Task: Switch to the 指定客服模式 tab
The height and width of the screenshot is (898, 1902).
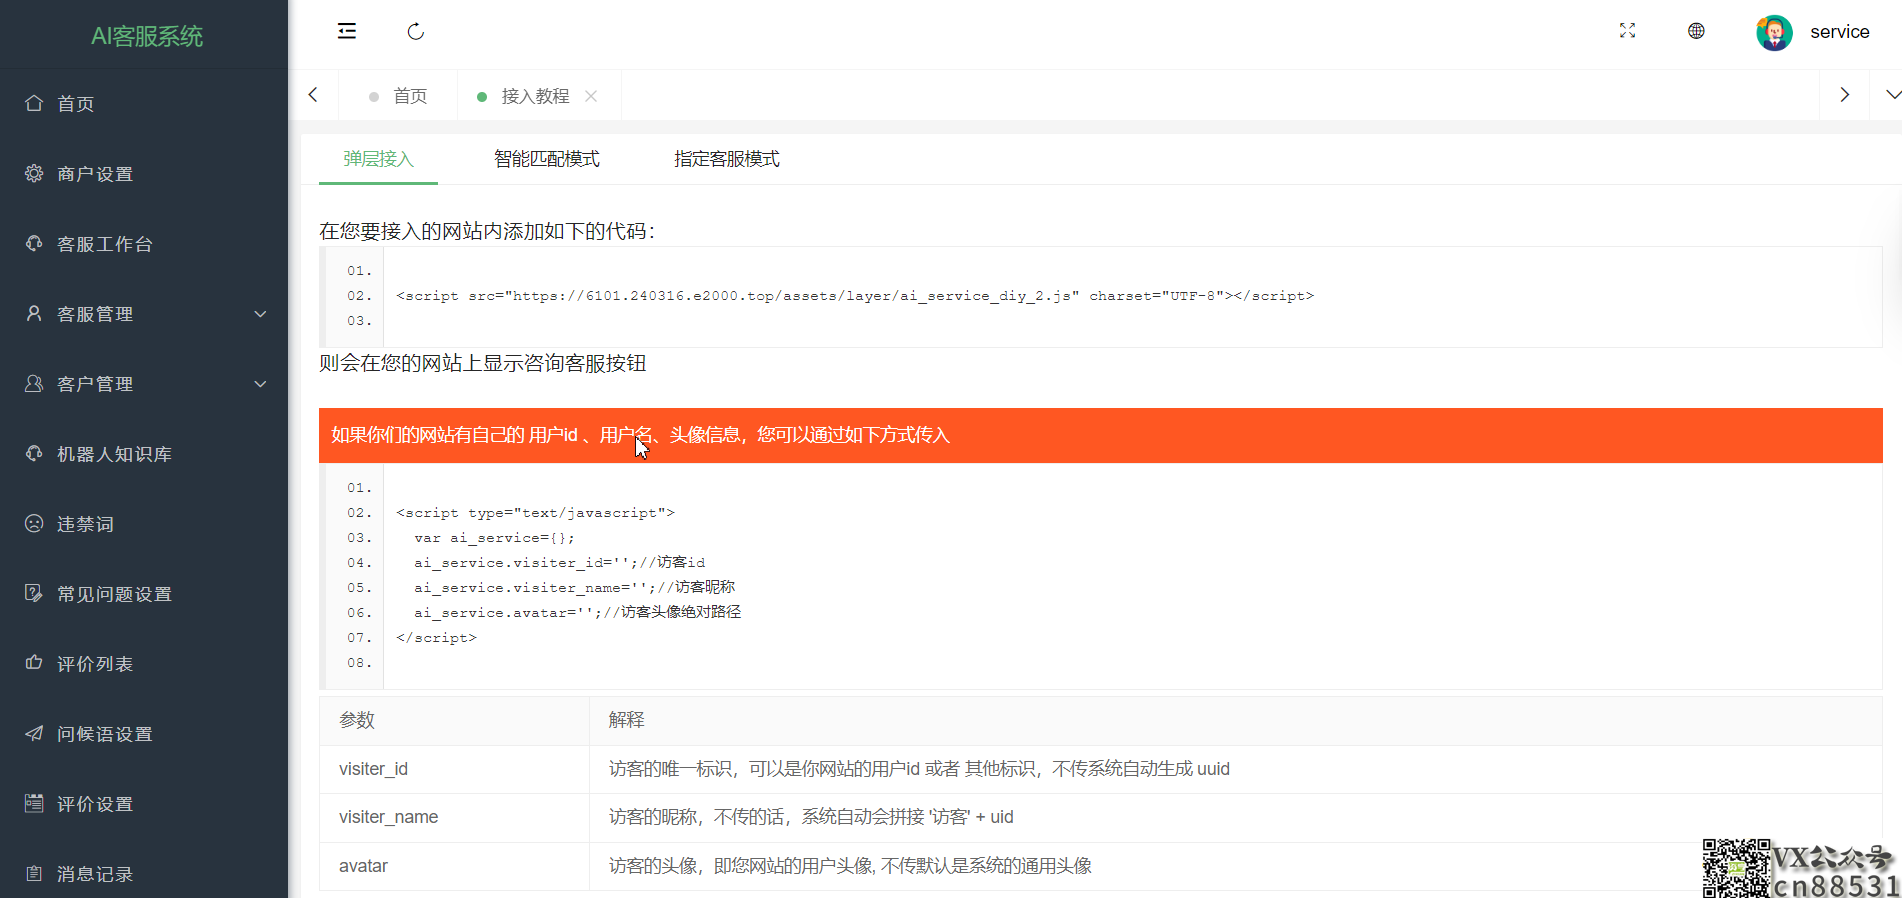Action: click(727, 159)
